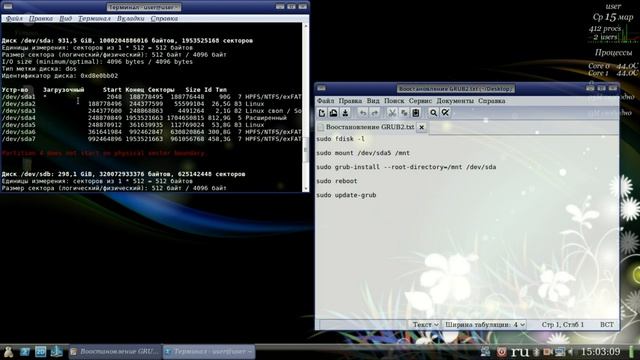
Task: Click the bluetooth icon in system tray
Action: (x=537, y=351)
